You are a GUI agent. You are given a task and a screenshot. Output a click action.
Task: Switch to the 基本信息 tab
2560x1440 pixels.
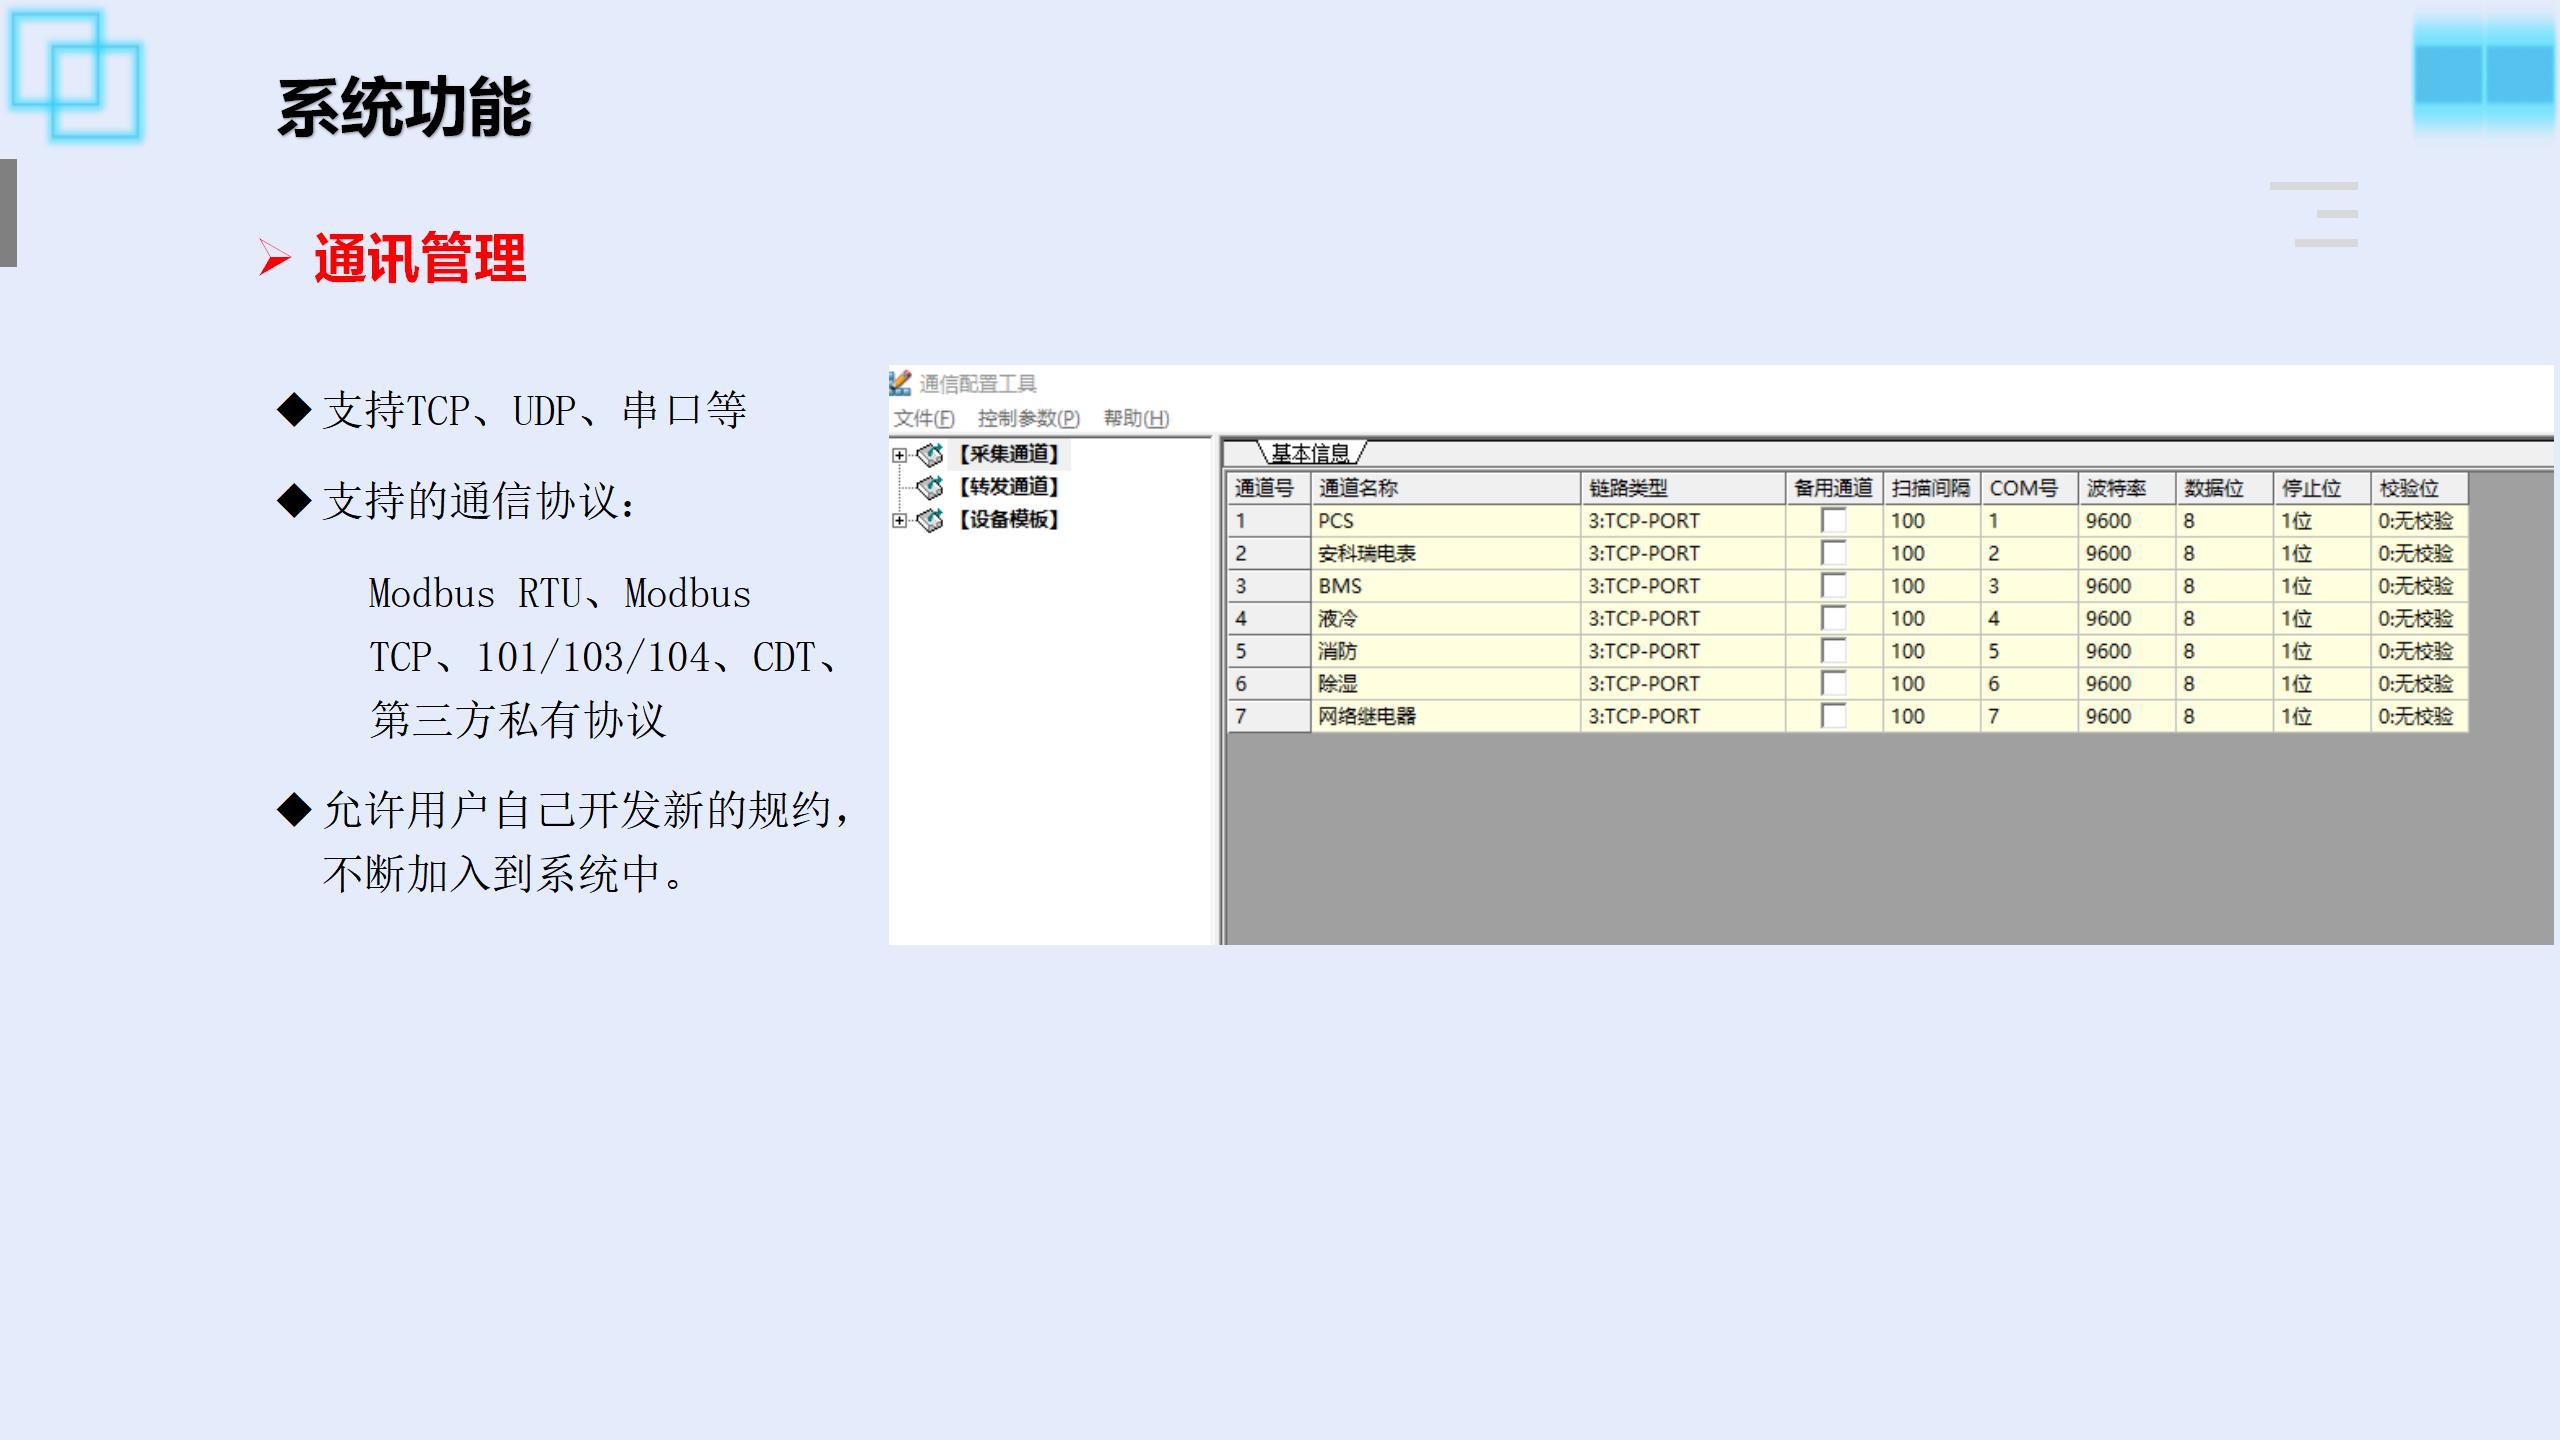[1310, 453]
